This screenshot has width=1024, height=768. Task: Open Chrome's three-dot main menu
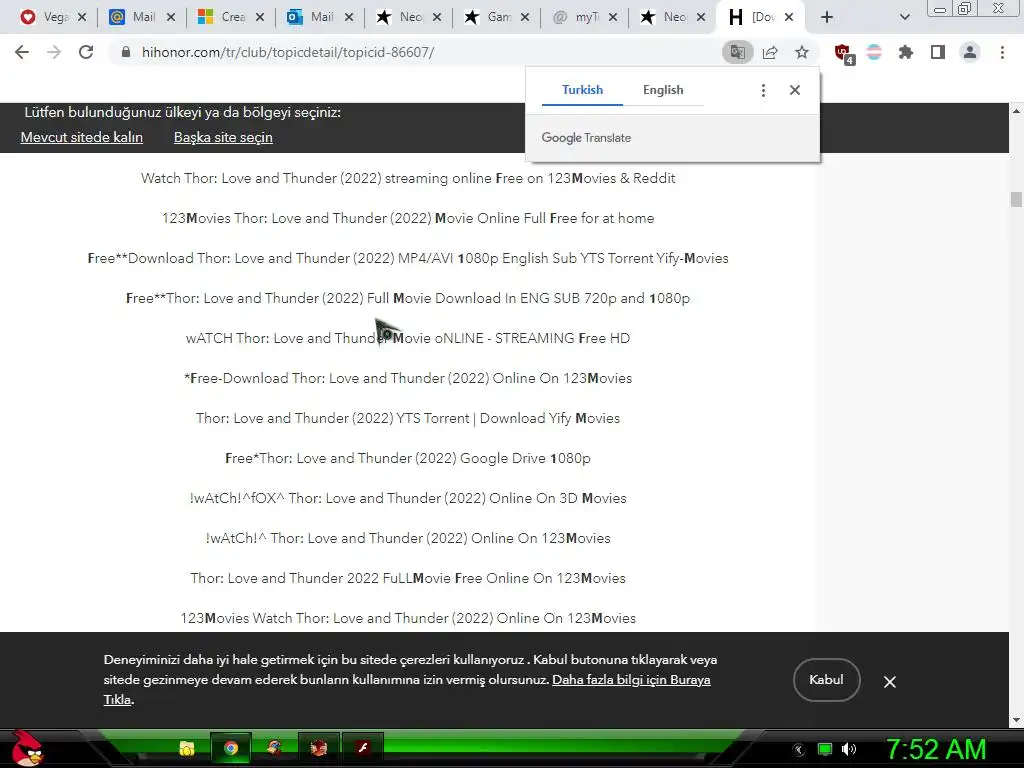pyautogui.click(x=1002, y=52)
